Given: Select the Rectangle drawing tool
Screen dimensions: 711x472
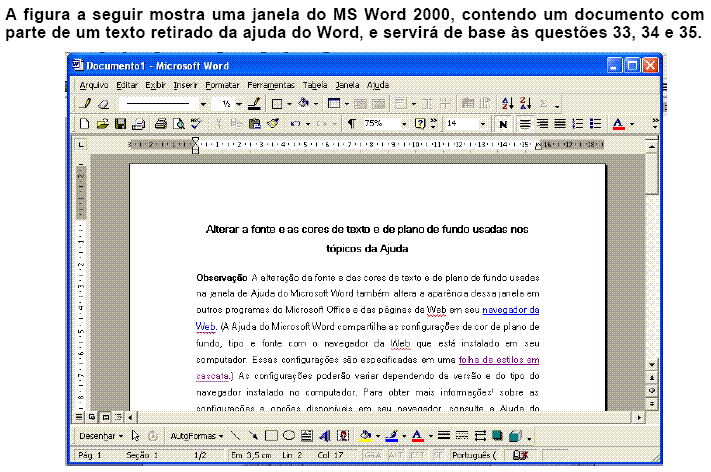Looking at the screenshot, I should 271,436.
